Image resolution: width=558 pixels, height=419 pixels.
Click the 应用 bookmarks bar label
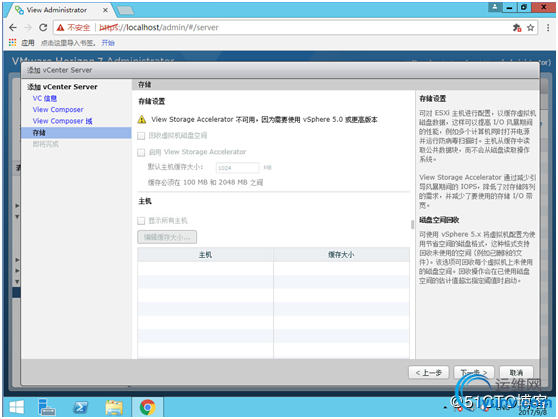pyautogui.click(x=27, y=43)
